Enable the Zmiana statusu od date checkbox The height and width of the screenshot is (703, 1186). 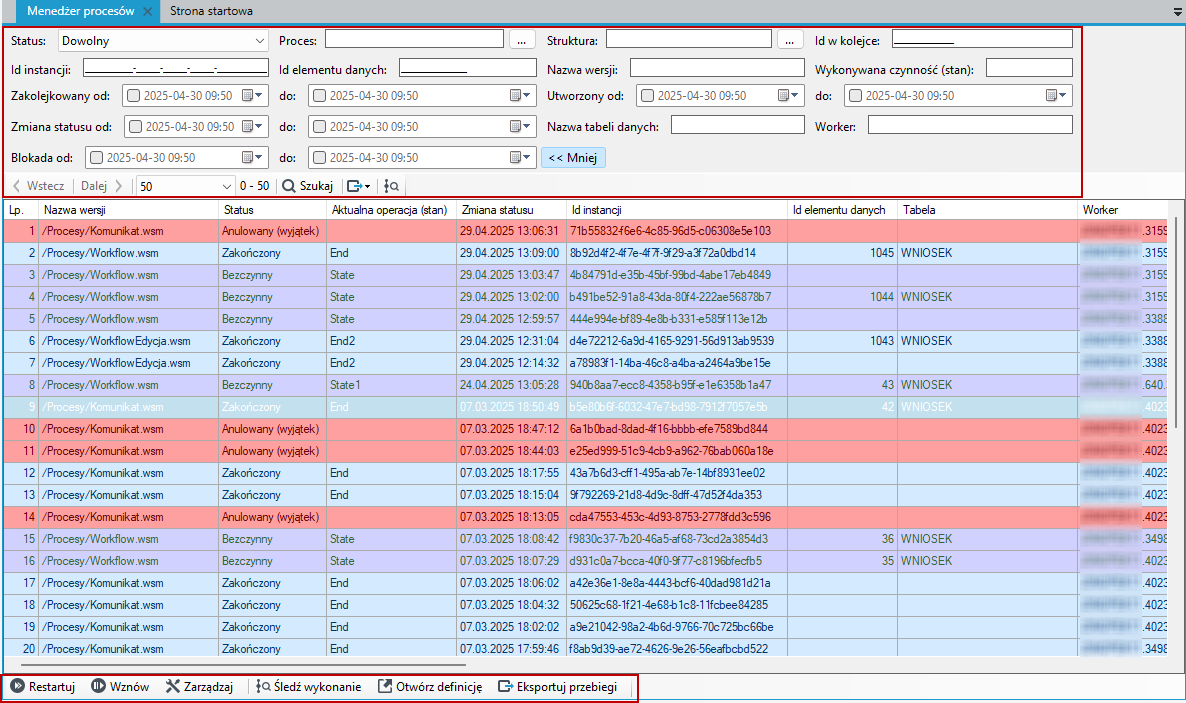pyautogui.click(x=135, y=126)
